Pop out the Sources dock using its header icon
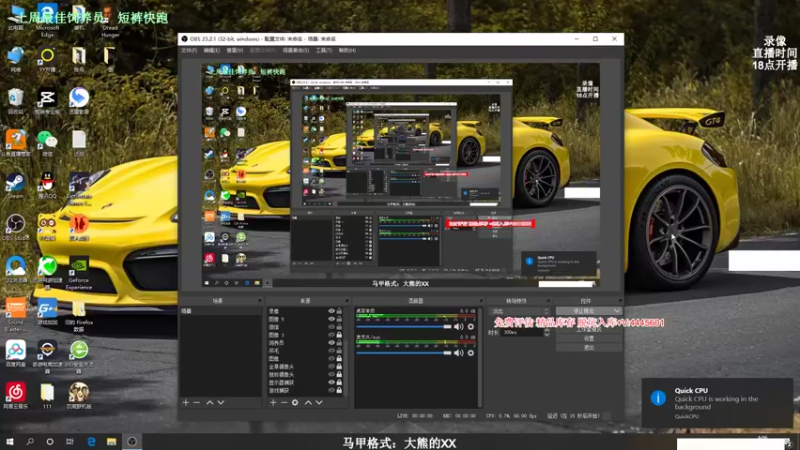This screenshot has width=800, height=450. point(347,301)
